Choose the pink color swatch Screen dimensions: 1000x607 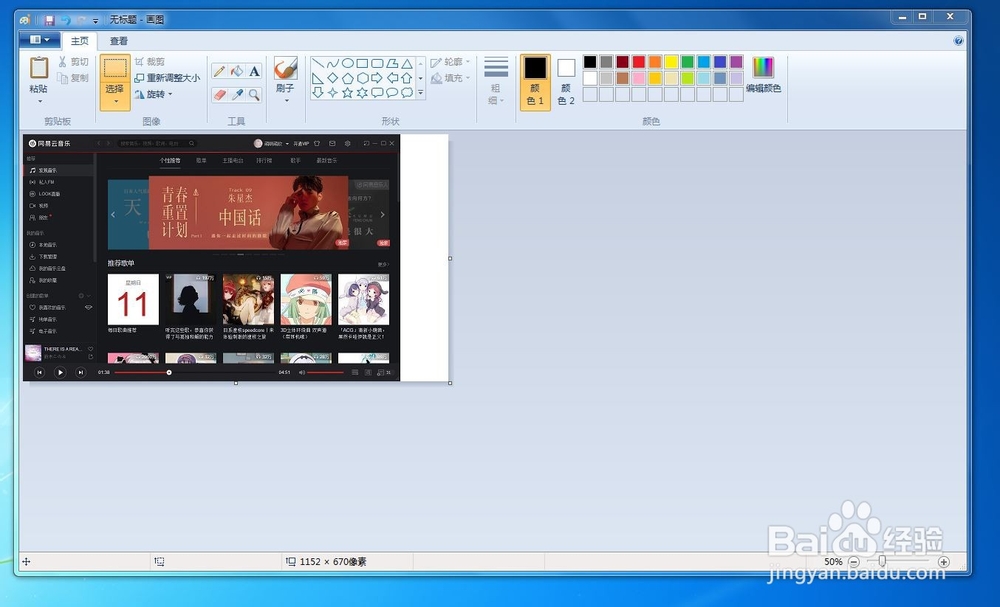pos(639,78)
